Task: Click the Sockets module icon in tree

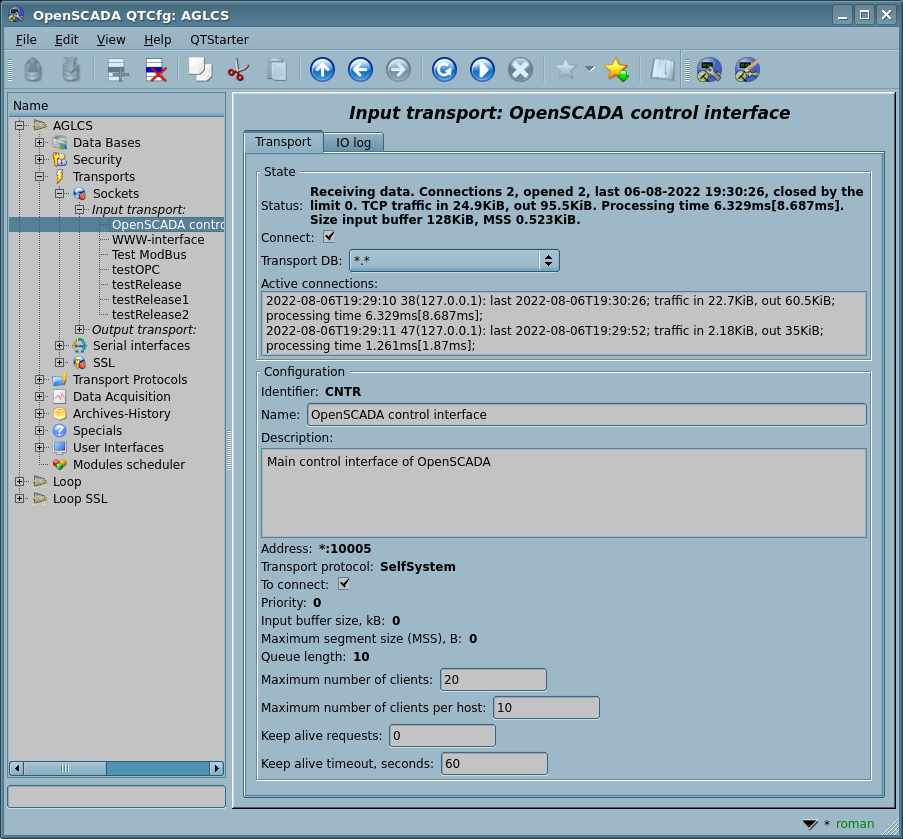Action: 79,193
